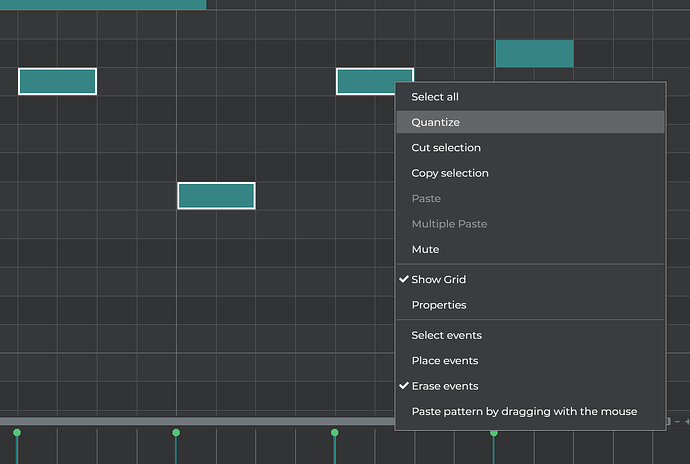
Task: Click the second green velocity handle
Action: pyautogui.click(x=176, y=433)
